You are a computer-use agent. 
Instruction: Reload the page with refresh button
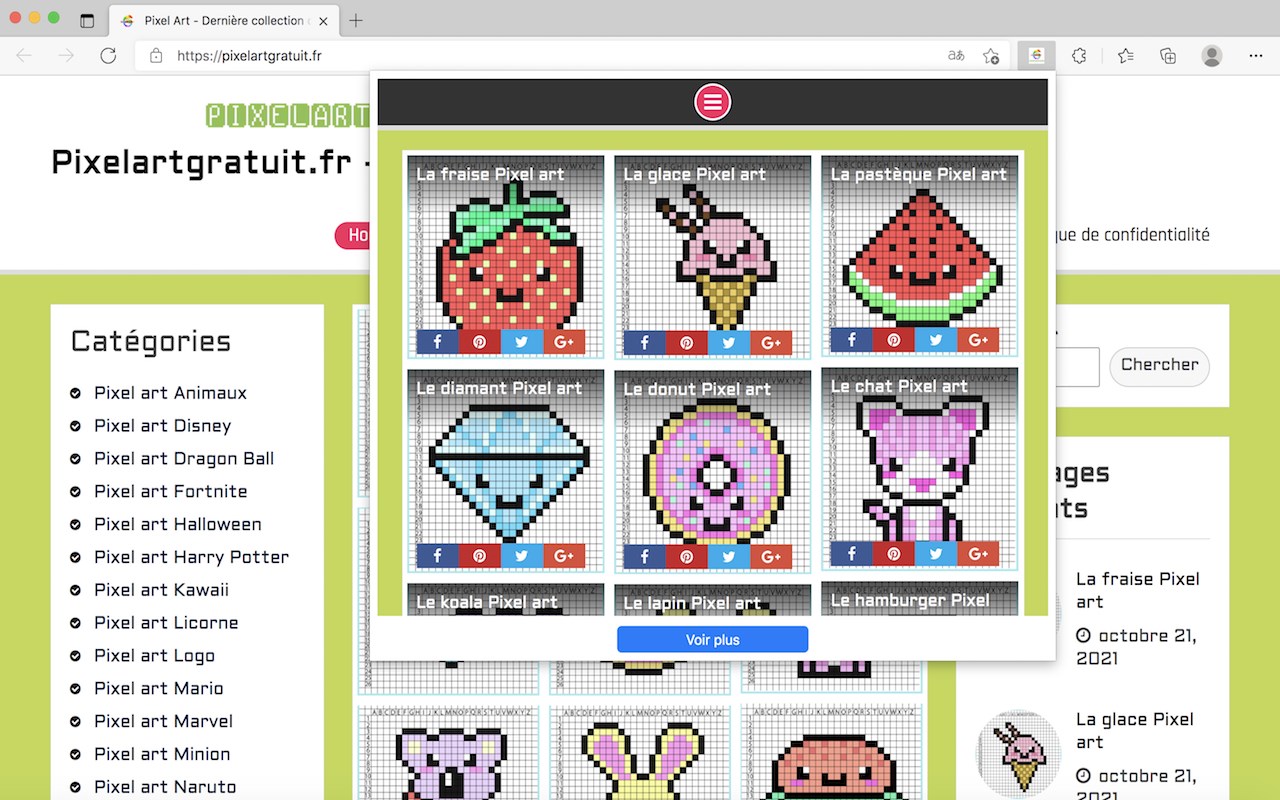pos(108,56)
